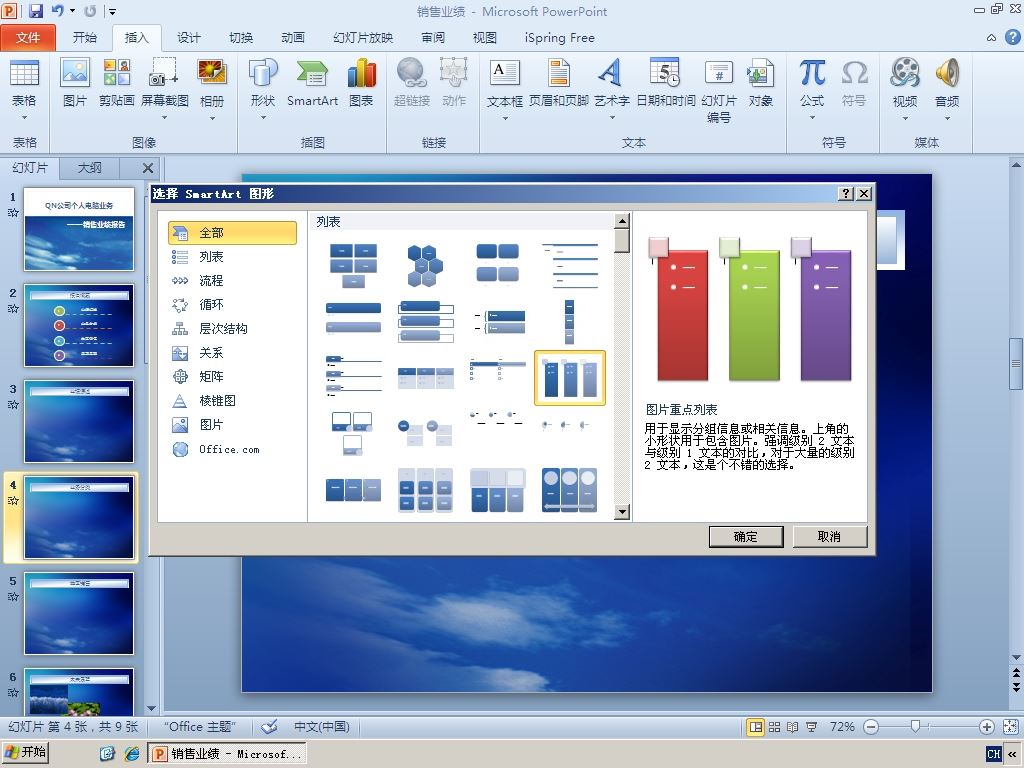Image resolution: width=1024 pixels, height=768 pixels.
Task: Switch to slide sorter view in status bar
Action: click(x=775, y=727)
